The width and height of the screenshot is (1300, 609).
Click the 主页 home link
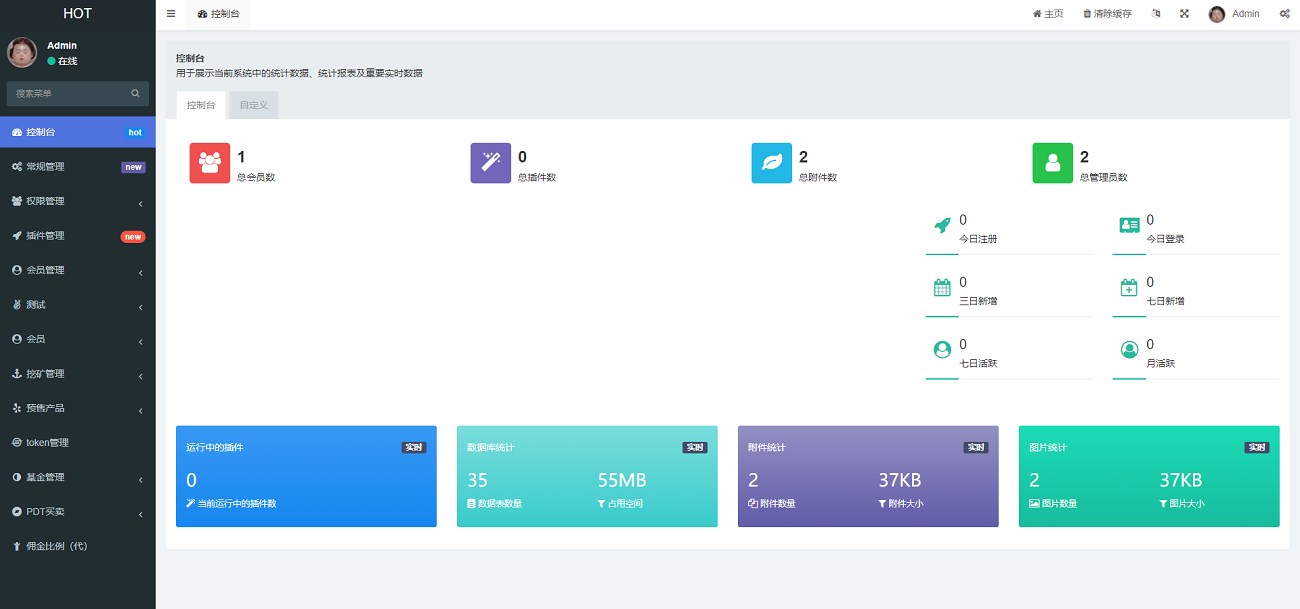(x=1048, y=14)
